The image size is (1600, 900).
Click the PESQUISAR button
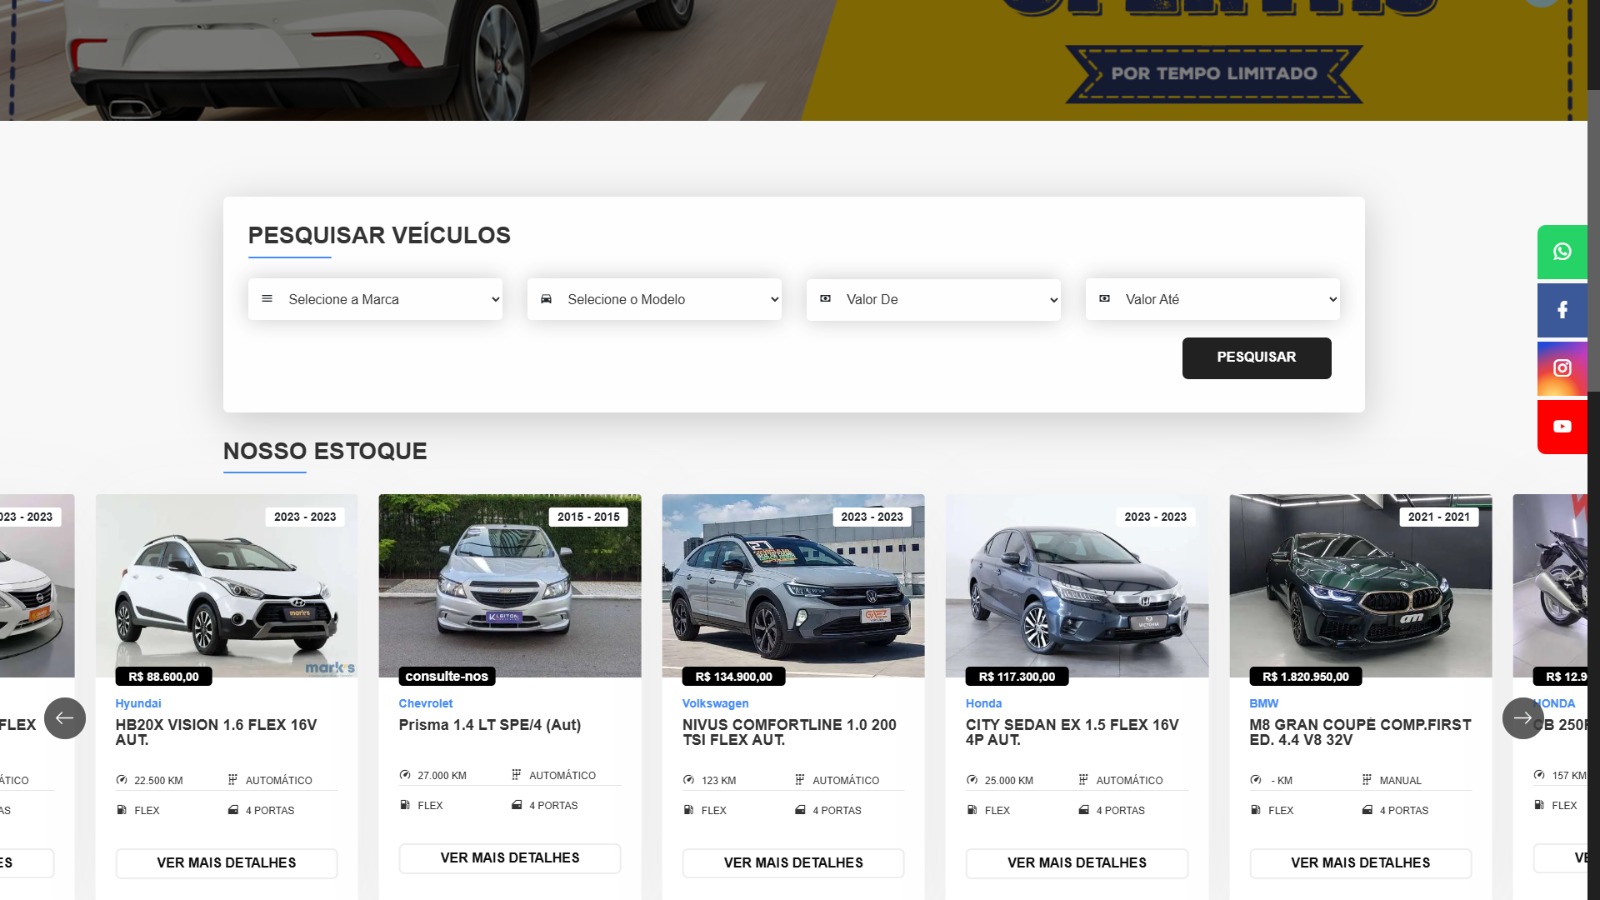tap(1256, 358)
